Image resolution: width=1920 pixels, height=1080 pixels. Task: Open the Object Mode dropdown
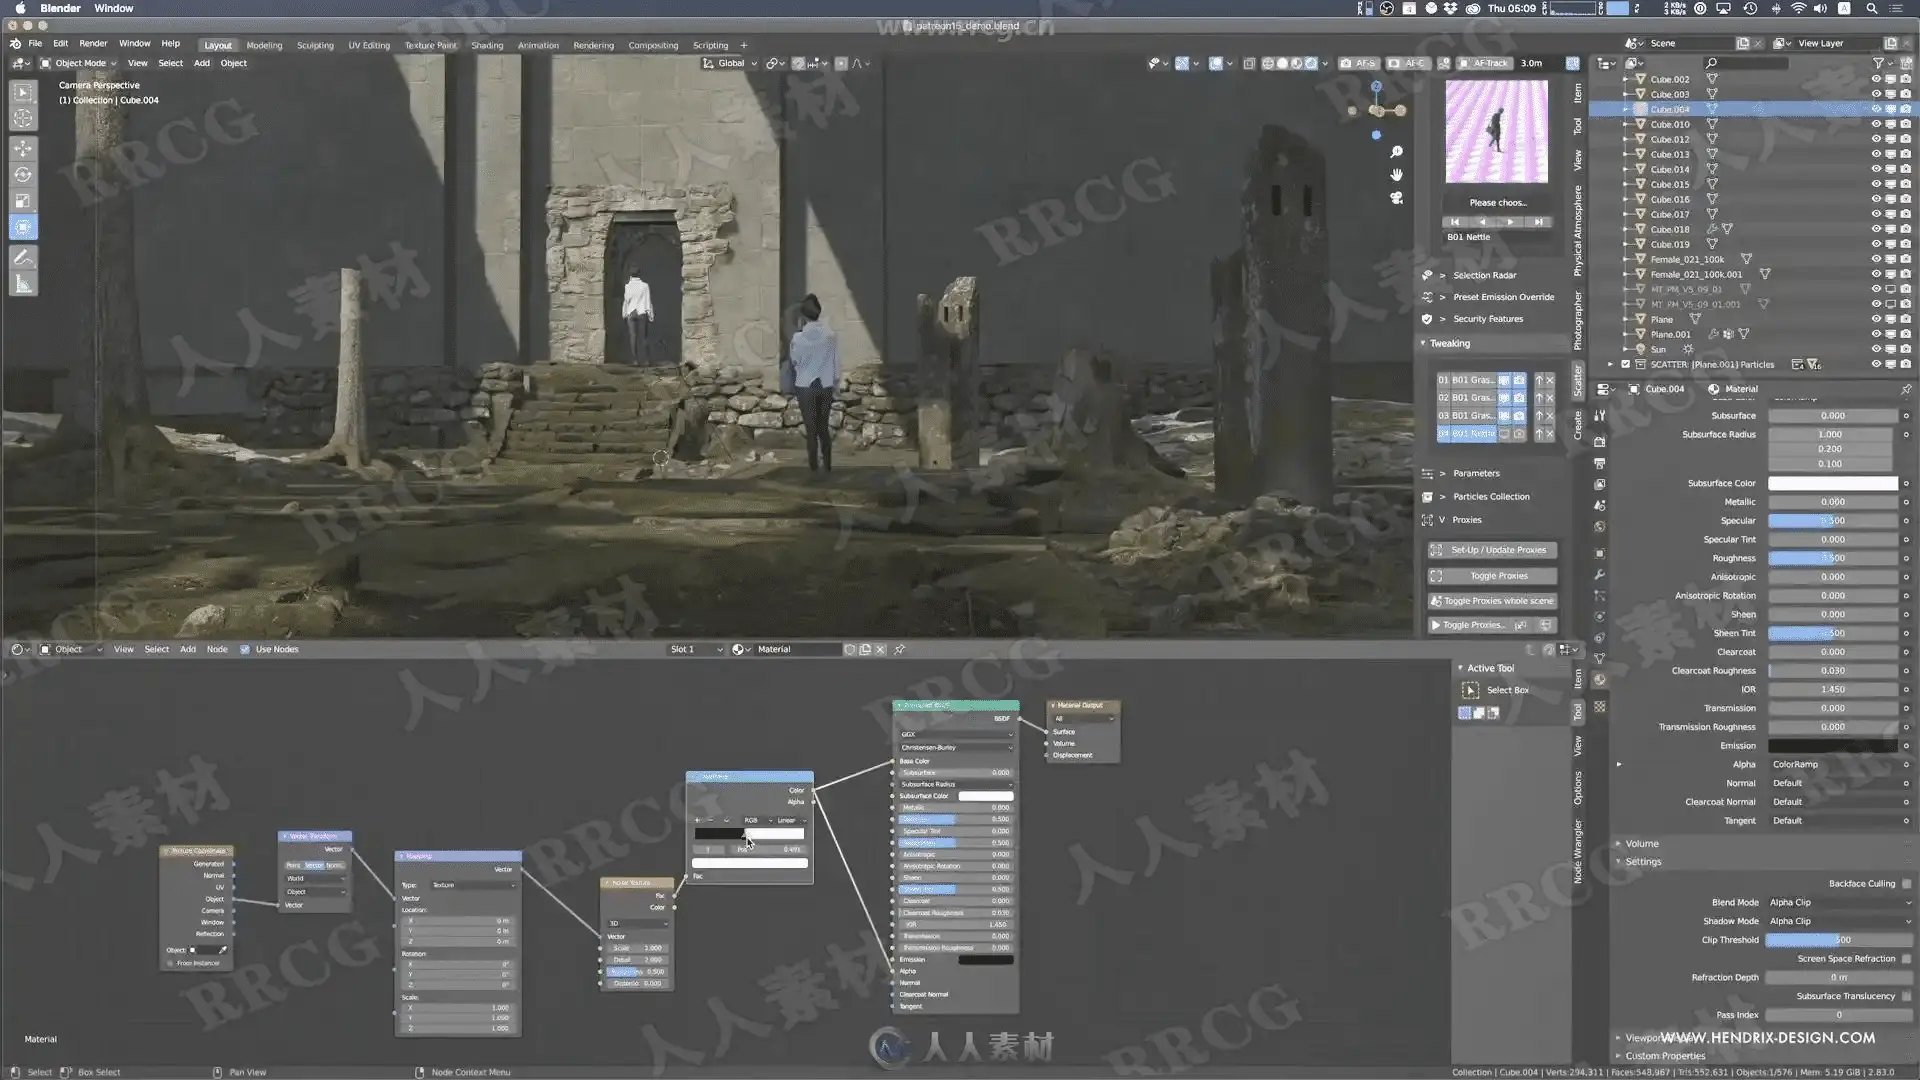point(80,63)
